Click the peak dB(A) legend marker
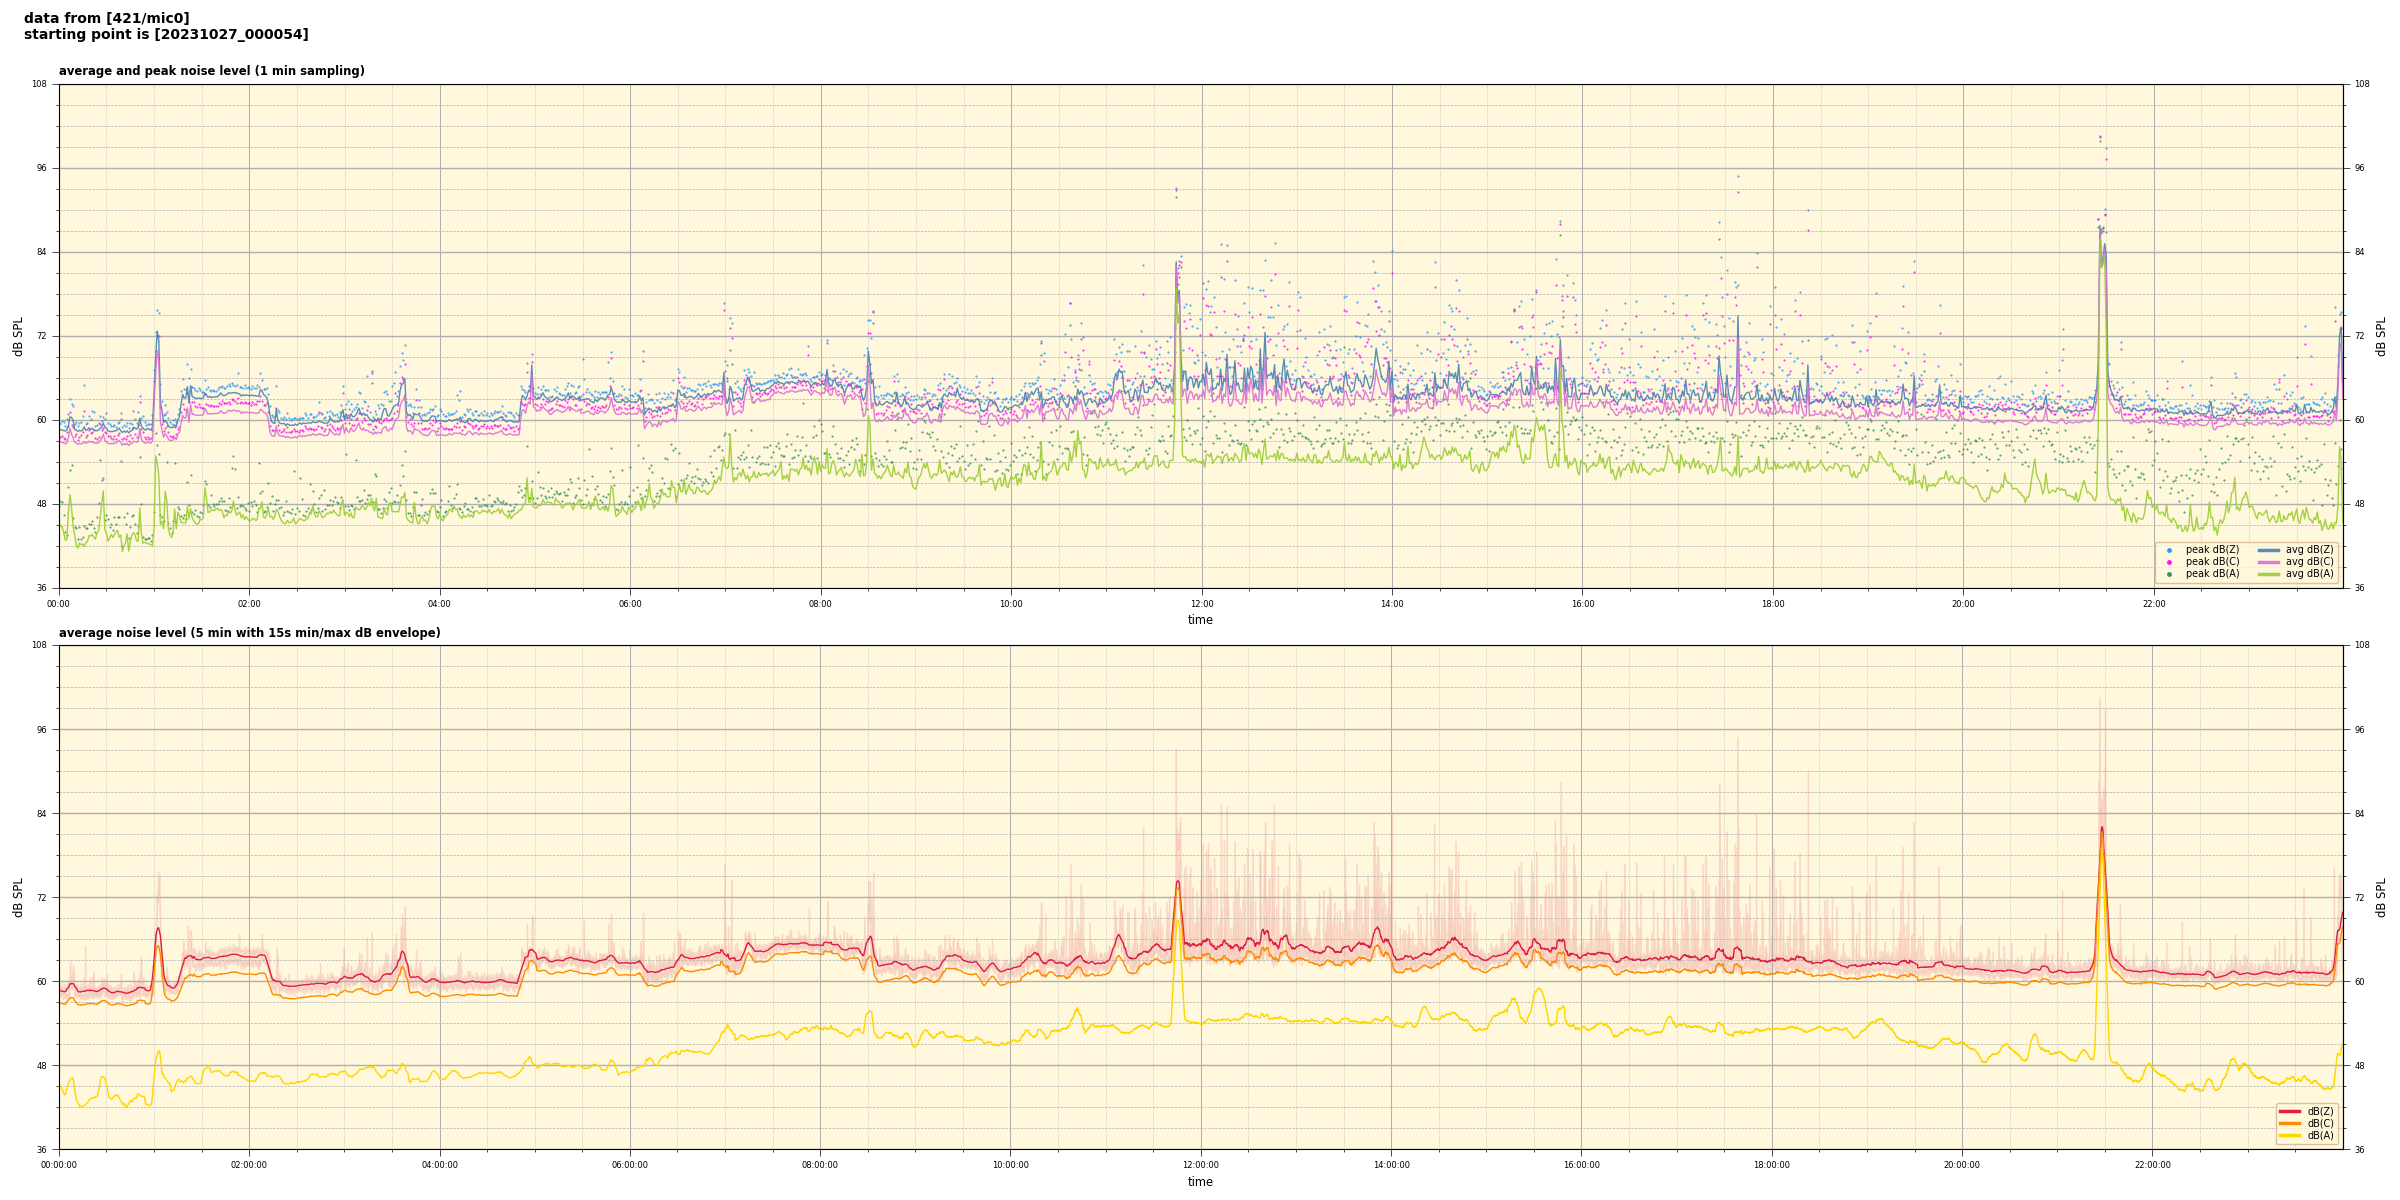This screenshot has width=2400, height=1200. pos(2169,574)
